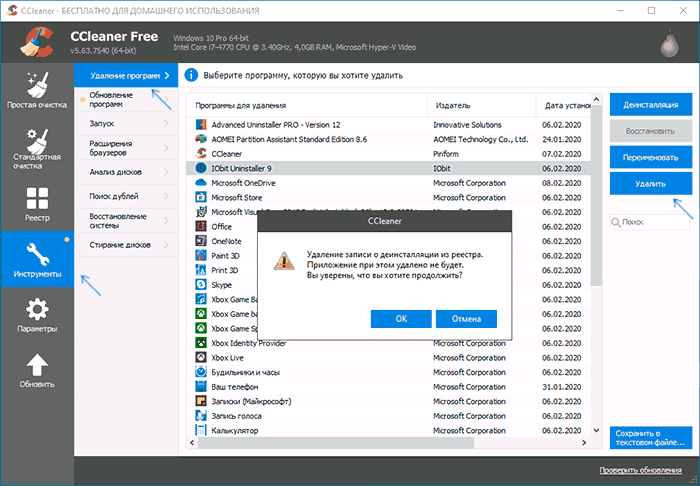Open Удаление программ tab
This screenshot has width=700, height=486.
pyautogui.click(x=126, y=75)
